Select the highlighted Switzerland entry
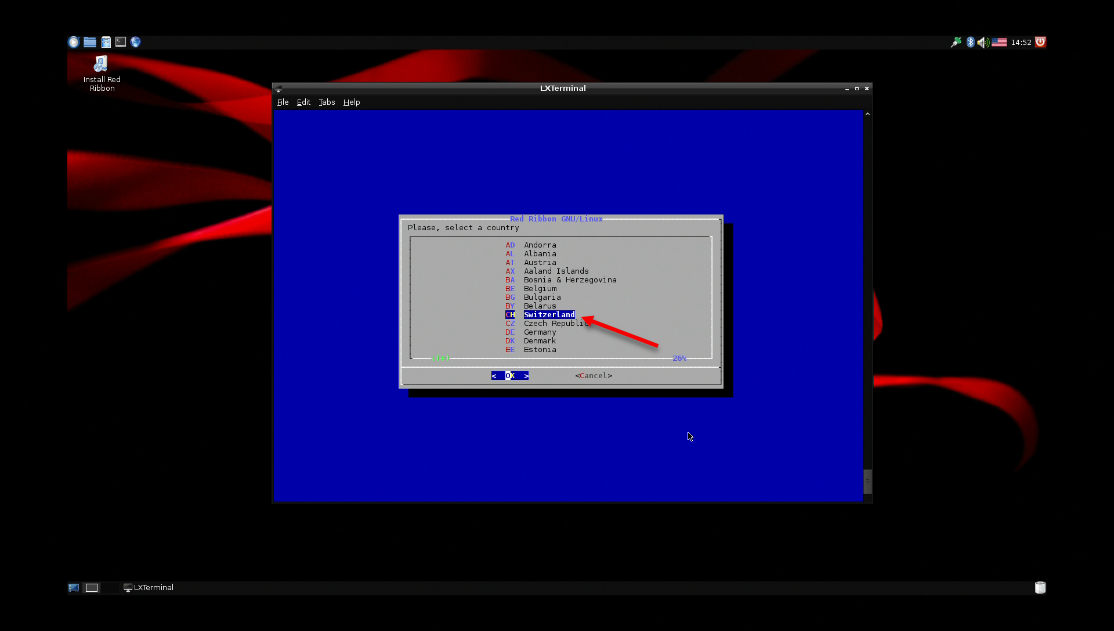 click(x=540, y=315)
